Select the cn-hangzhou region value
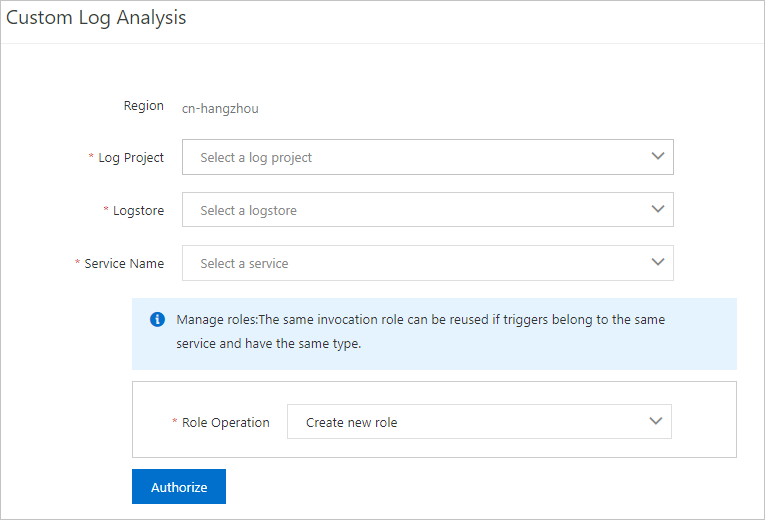765x520 pixels. click(x=220, y=108)
